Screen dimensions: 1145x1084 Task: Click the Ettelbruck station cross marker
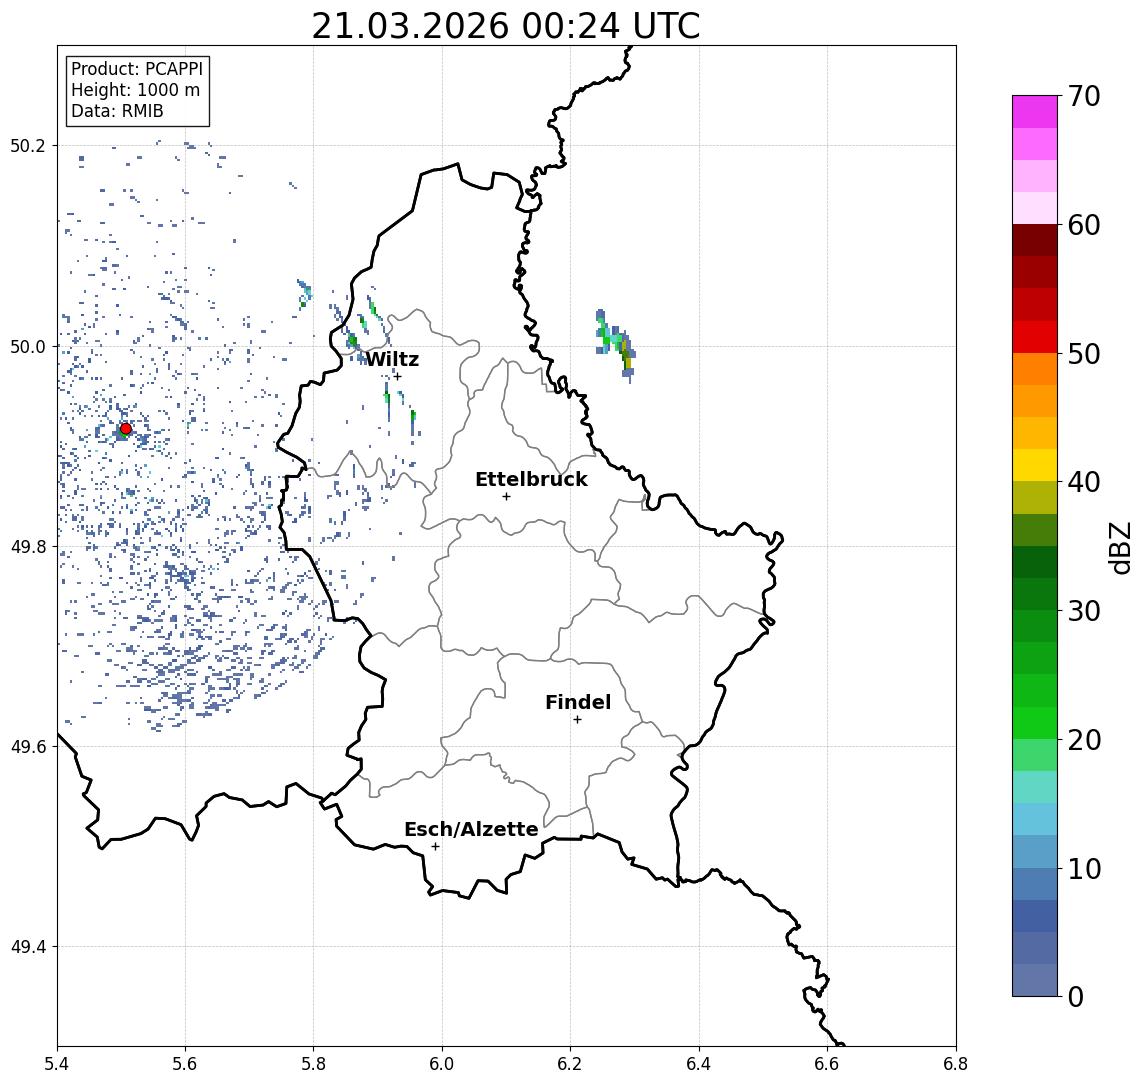point(506,497)
